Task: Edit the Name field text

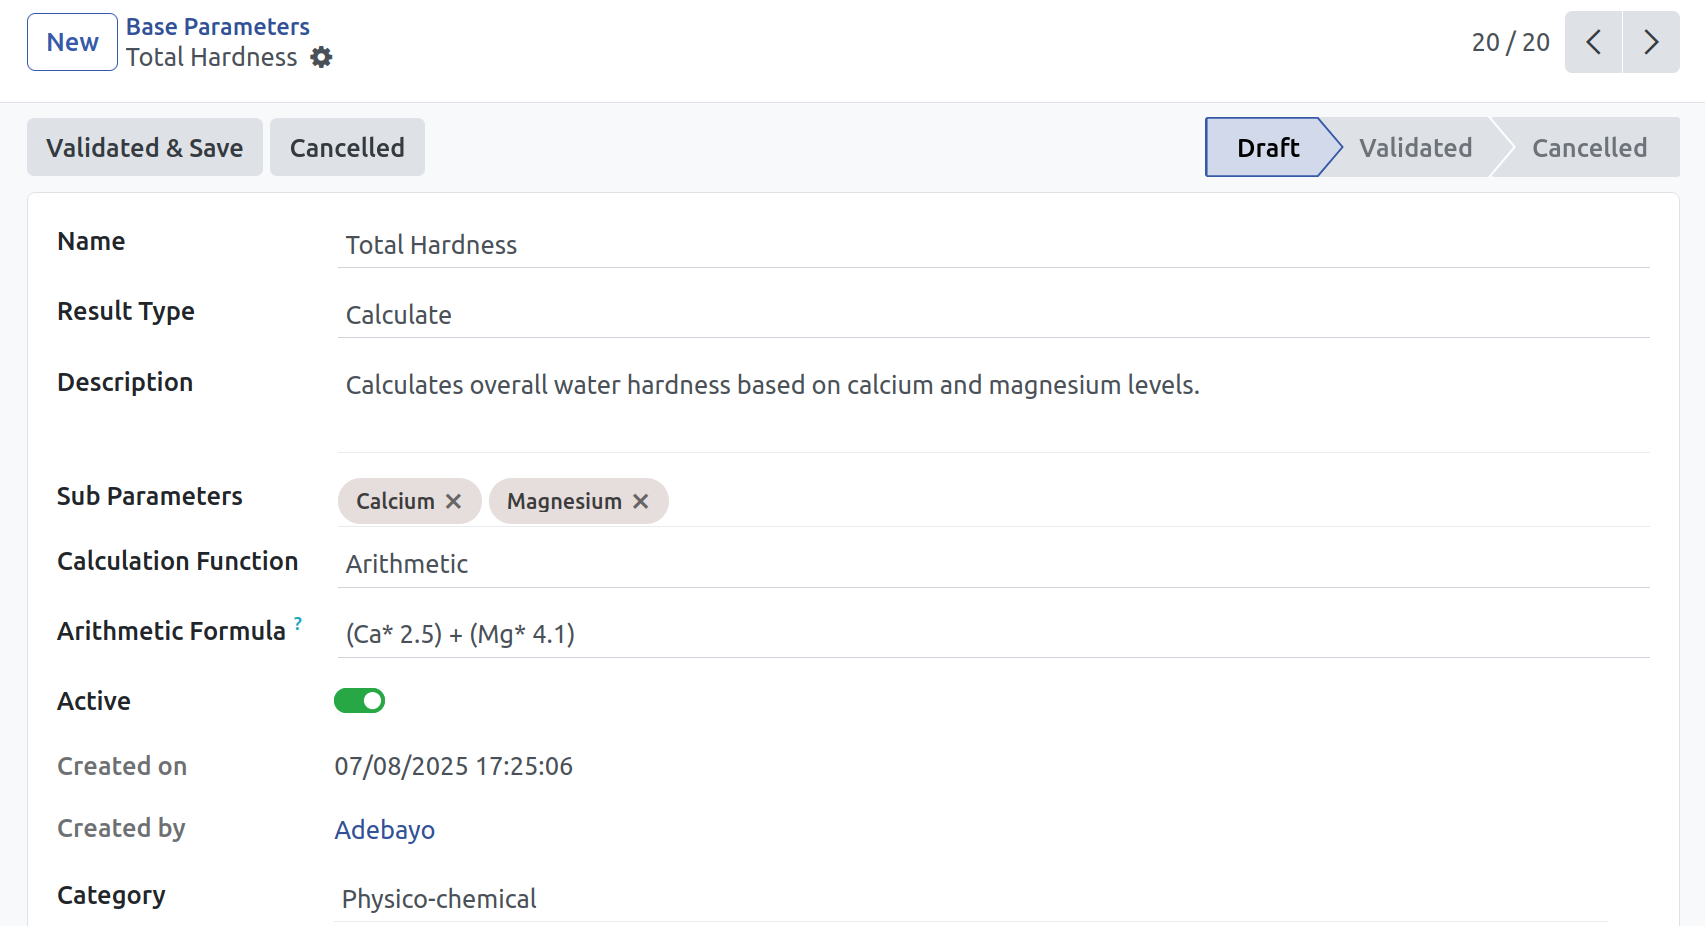Action: (992, 245)
